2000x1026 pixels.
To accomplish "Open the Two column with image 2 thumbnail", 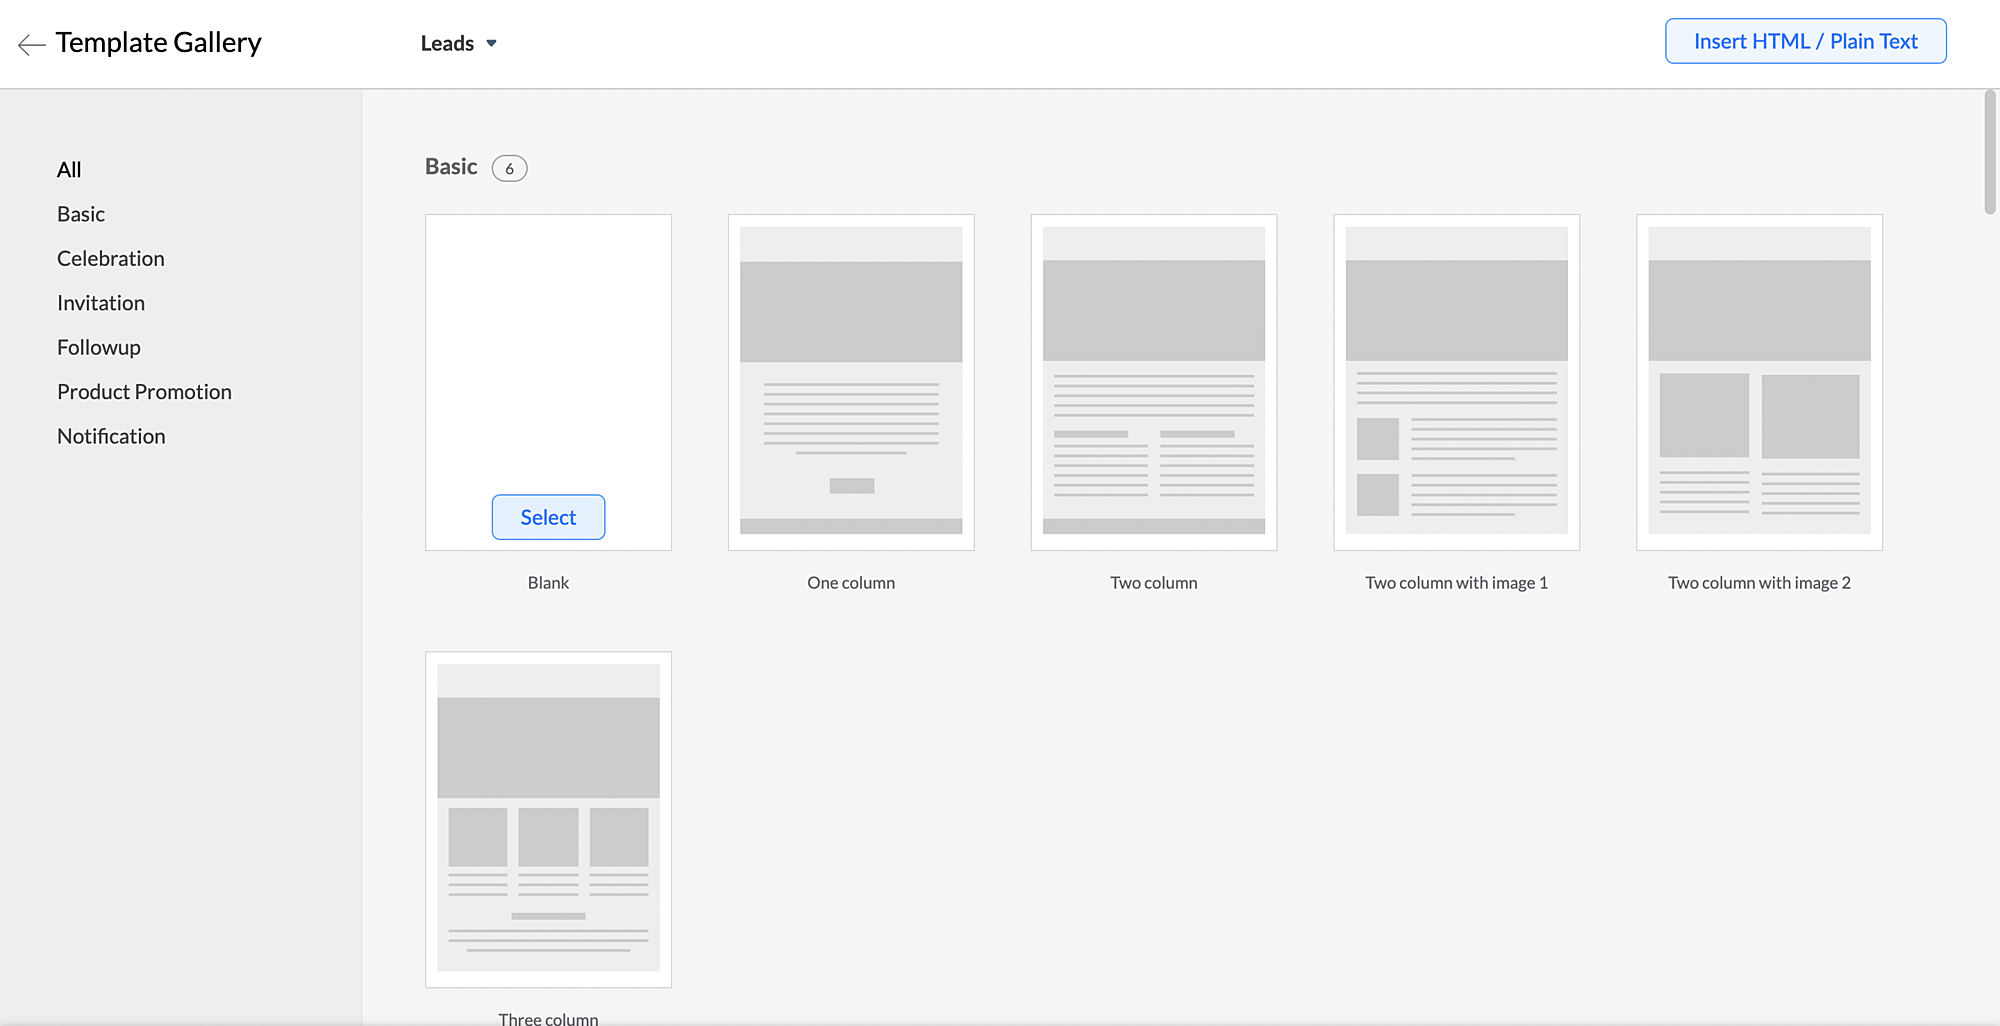I will (1759, 382).
